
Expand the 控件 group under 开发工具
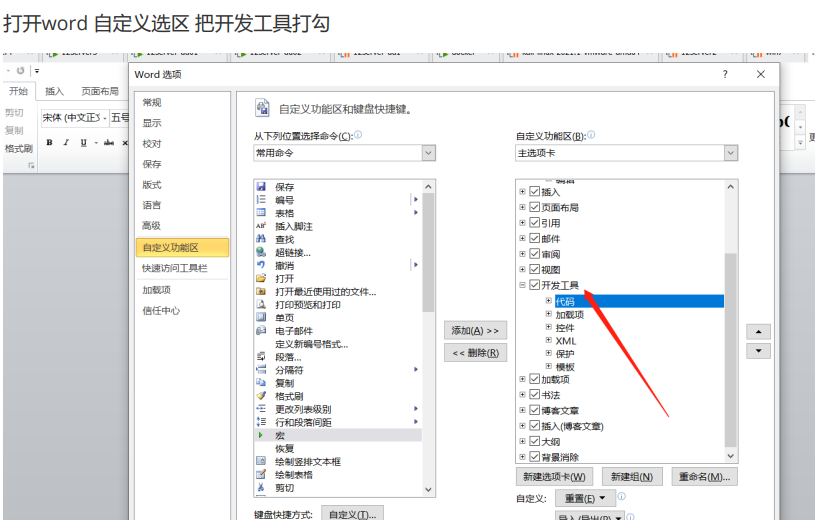point(548,327)
